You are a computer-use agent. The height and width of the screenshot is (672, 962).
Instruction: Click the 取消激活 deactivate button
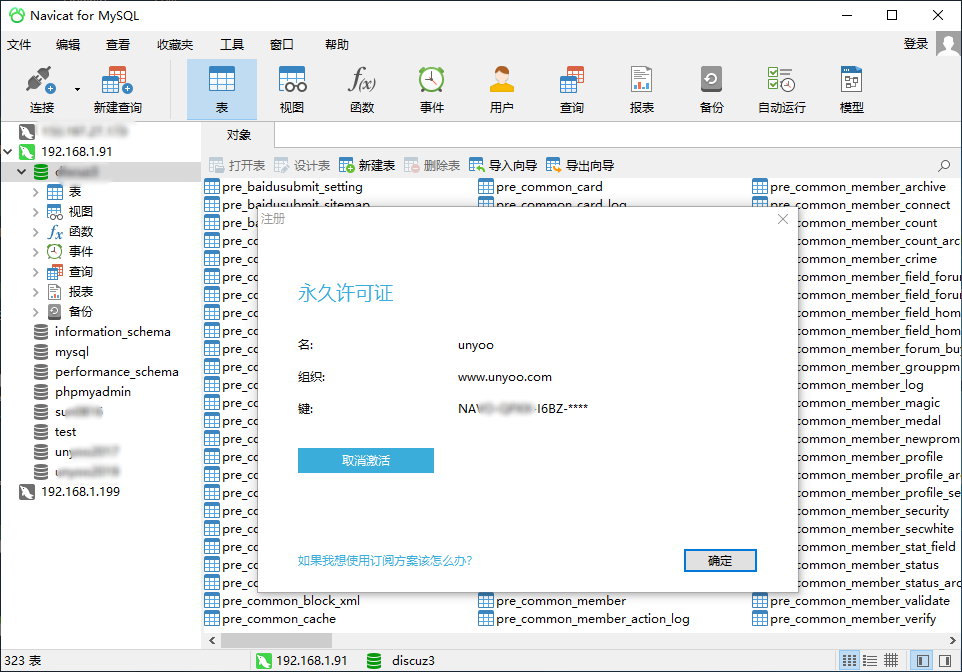366,460
